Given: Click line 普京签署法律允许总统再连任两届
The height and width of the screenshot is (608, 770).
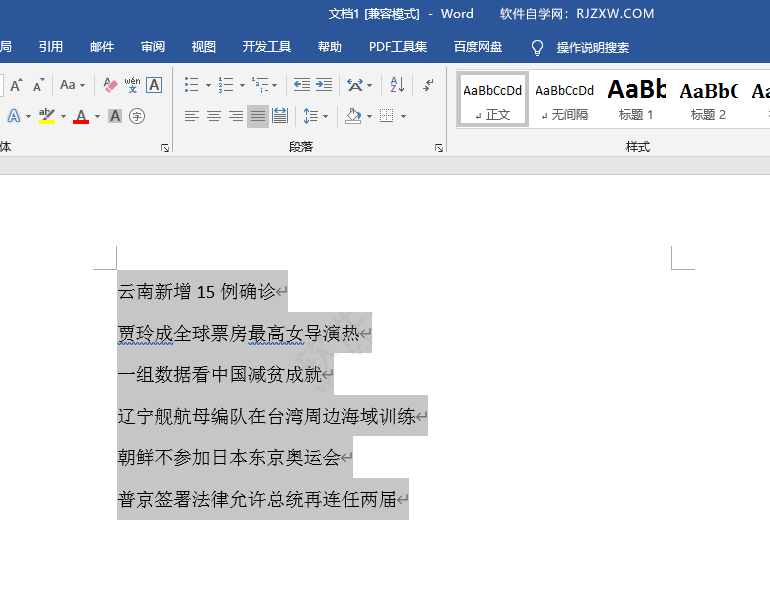Looking at the screenshot, I should pos(257,499).
